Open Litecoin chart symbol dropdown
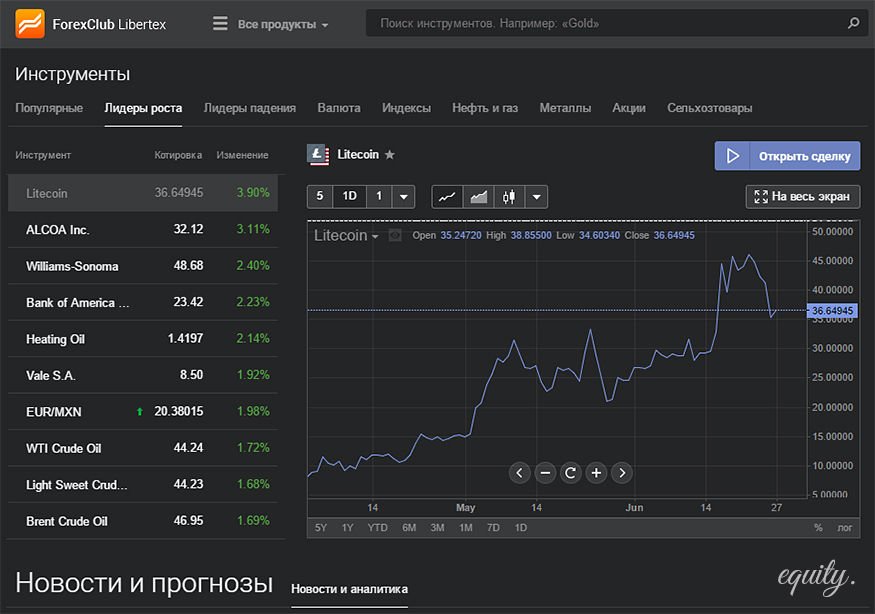 (x=346, y=236)
